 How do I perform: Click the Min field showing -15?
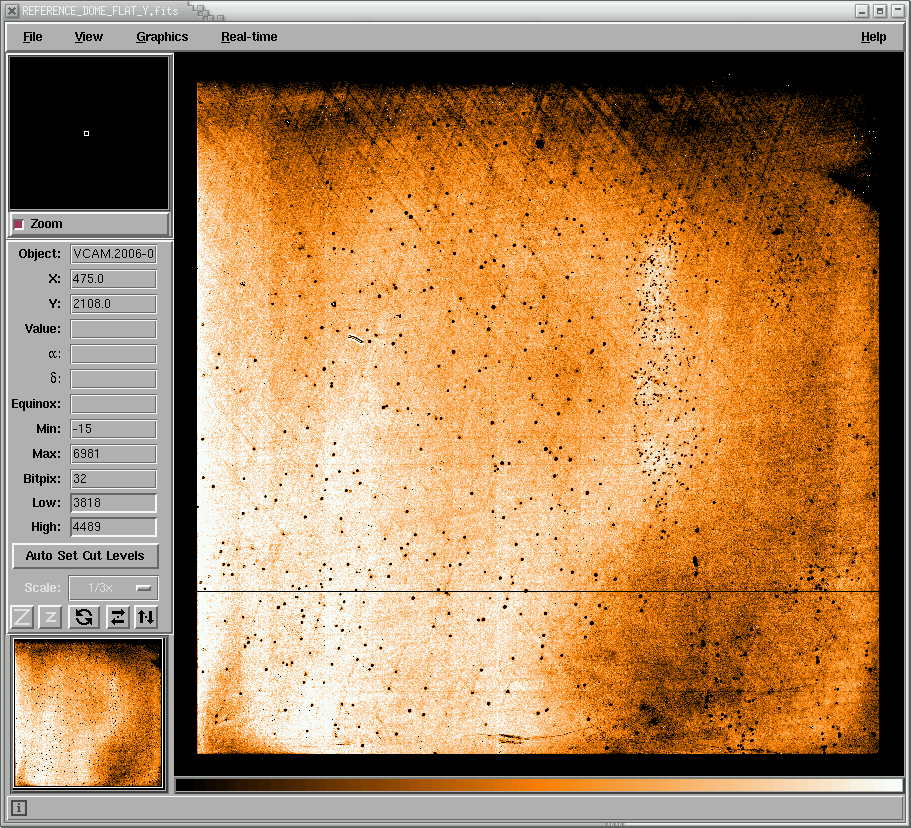tap(113, 429)
